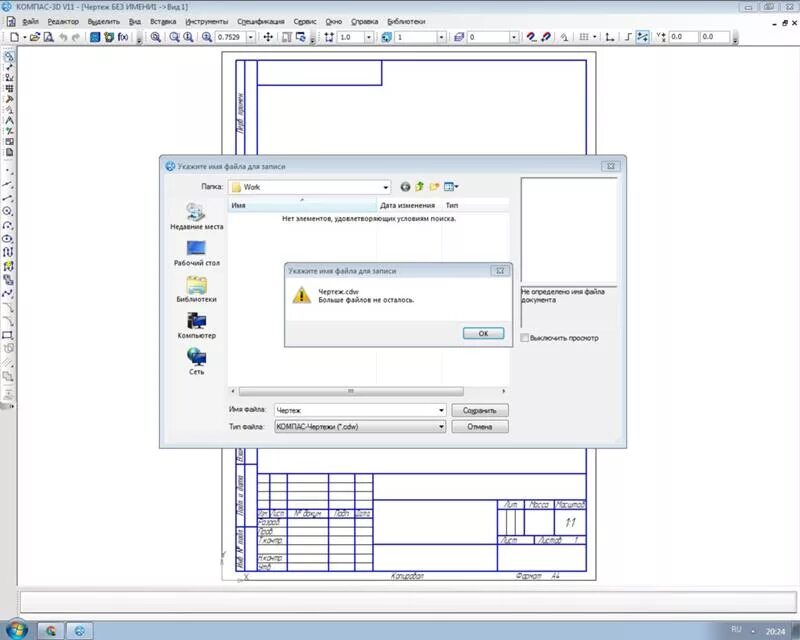Sort by Имя column header
This screenshot has width=800, height=640.
click(302, 205)
